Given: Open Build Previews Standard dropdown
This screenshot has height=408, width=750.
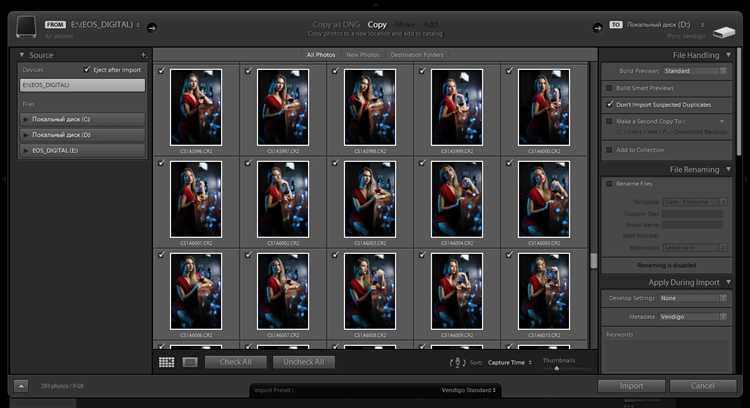Looking at the screenshot, I should (x=695, y=71).
